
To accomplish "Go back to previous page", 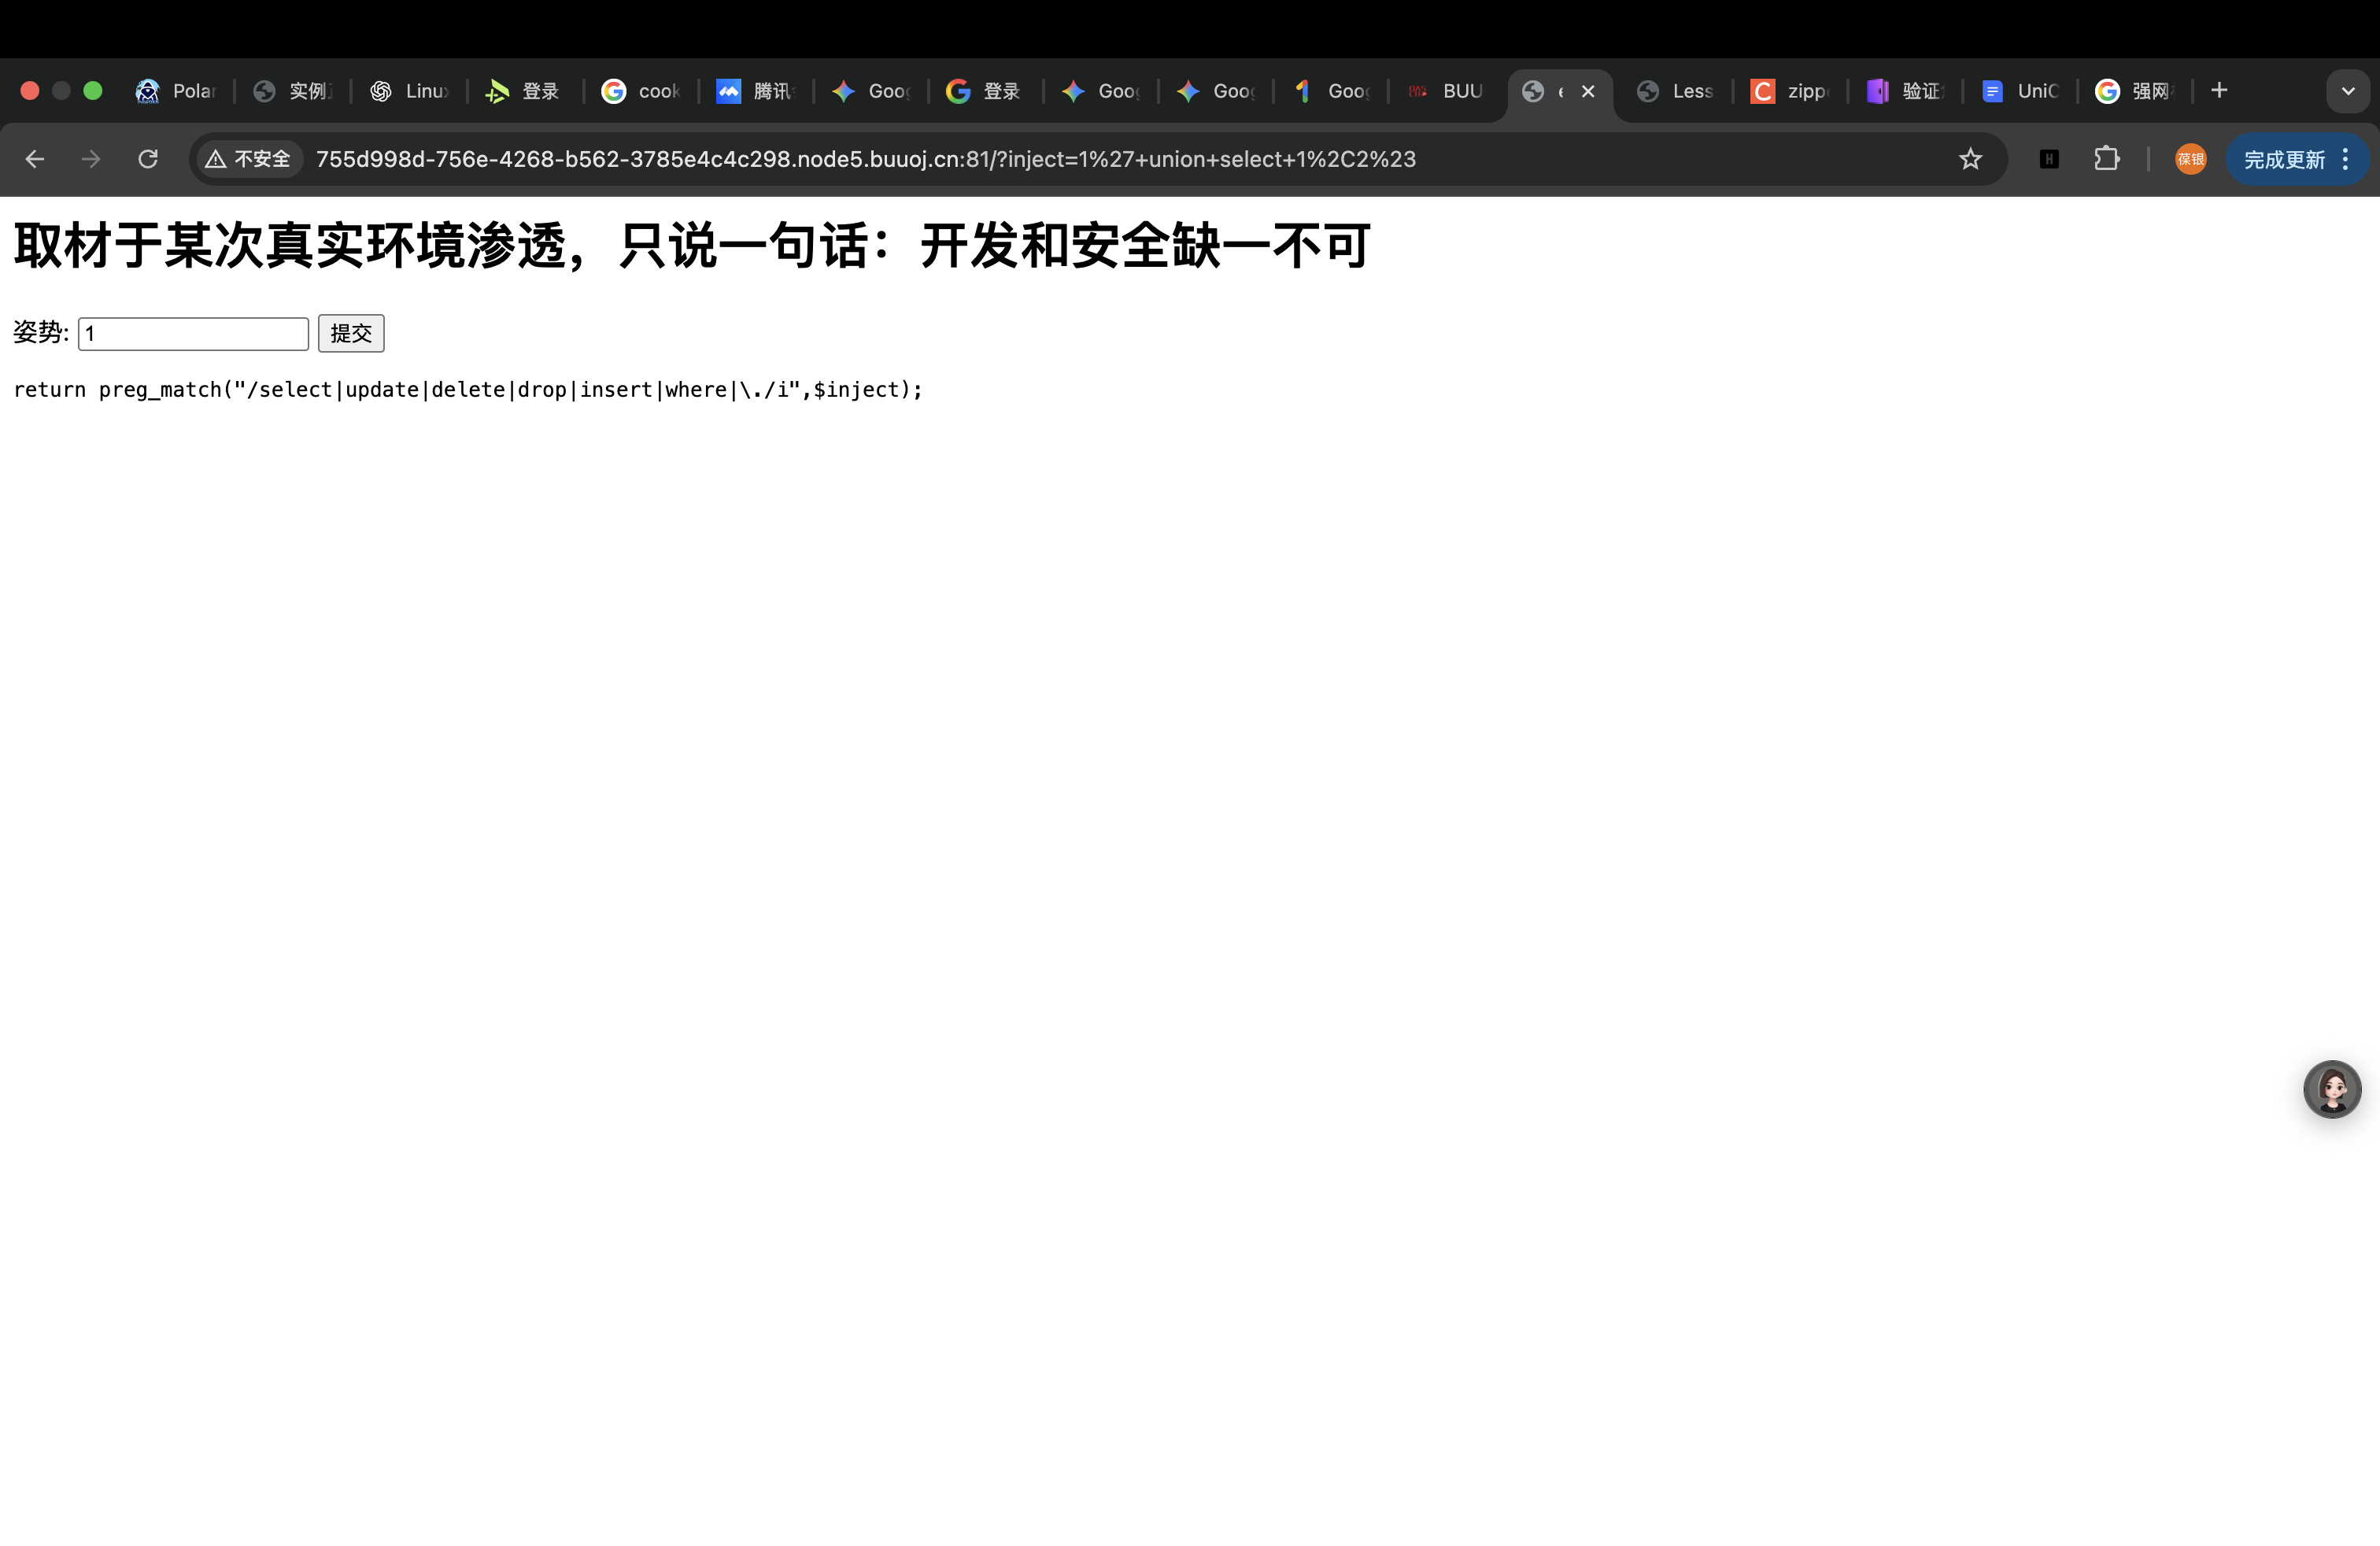I will 35,159.
